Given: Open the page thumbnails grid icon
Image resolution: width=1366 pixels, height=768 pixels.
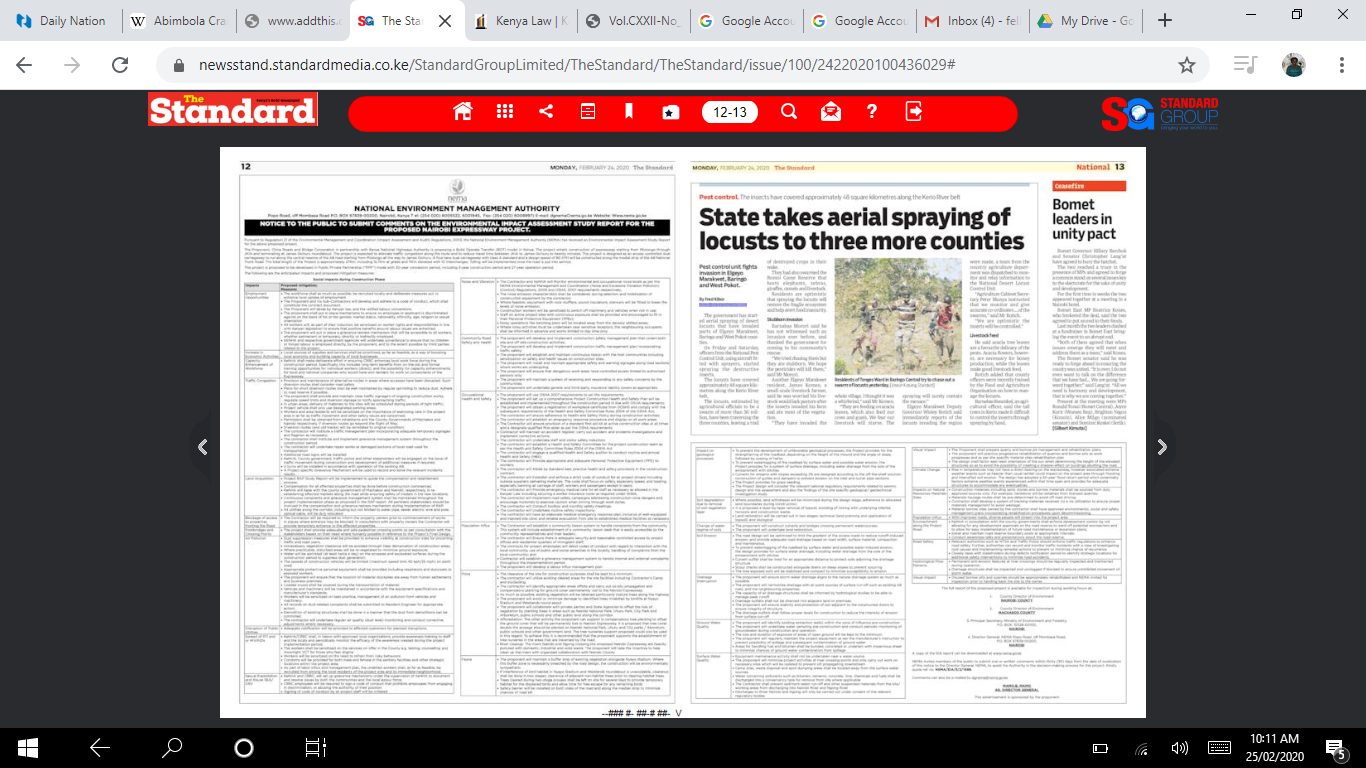Looking at the screenshot, I should click(505, 111).
